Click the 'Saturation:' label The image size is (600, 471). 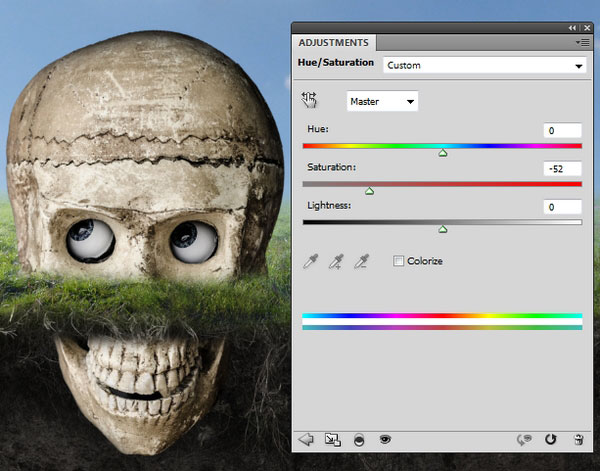point(331,167)
